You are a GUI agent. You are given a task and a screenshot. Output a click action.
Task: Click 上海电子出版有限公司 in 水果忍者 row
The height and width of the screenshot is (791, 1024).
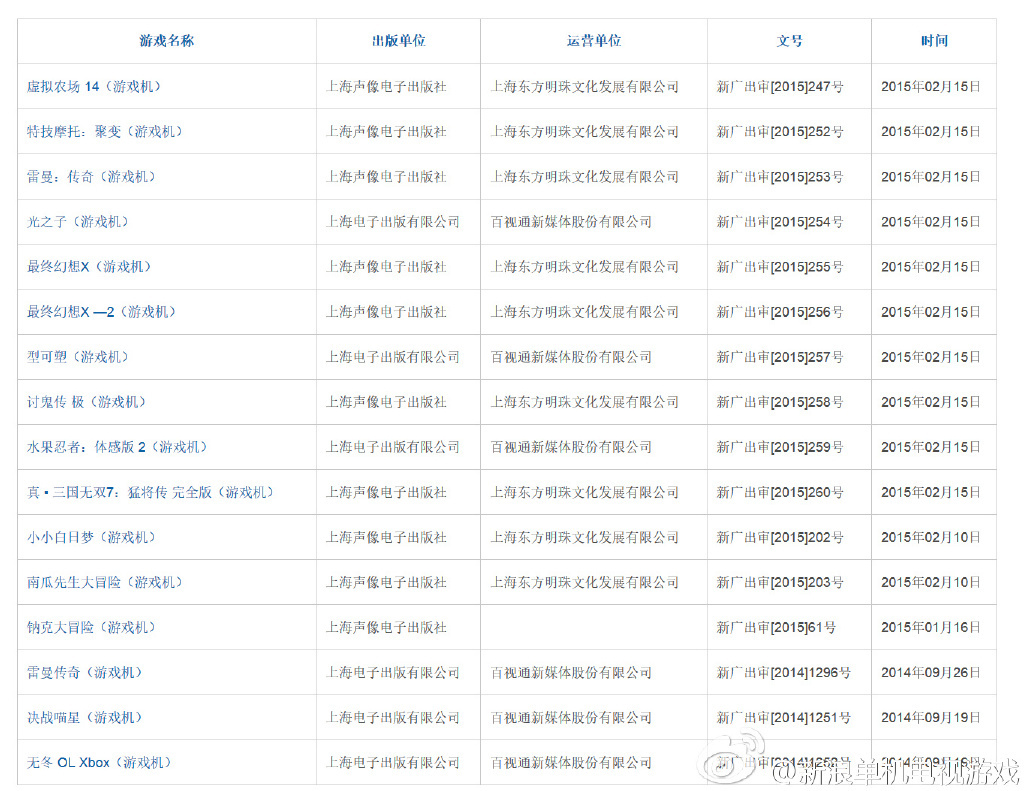click(392, 447)
